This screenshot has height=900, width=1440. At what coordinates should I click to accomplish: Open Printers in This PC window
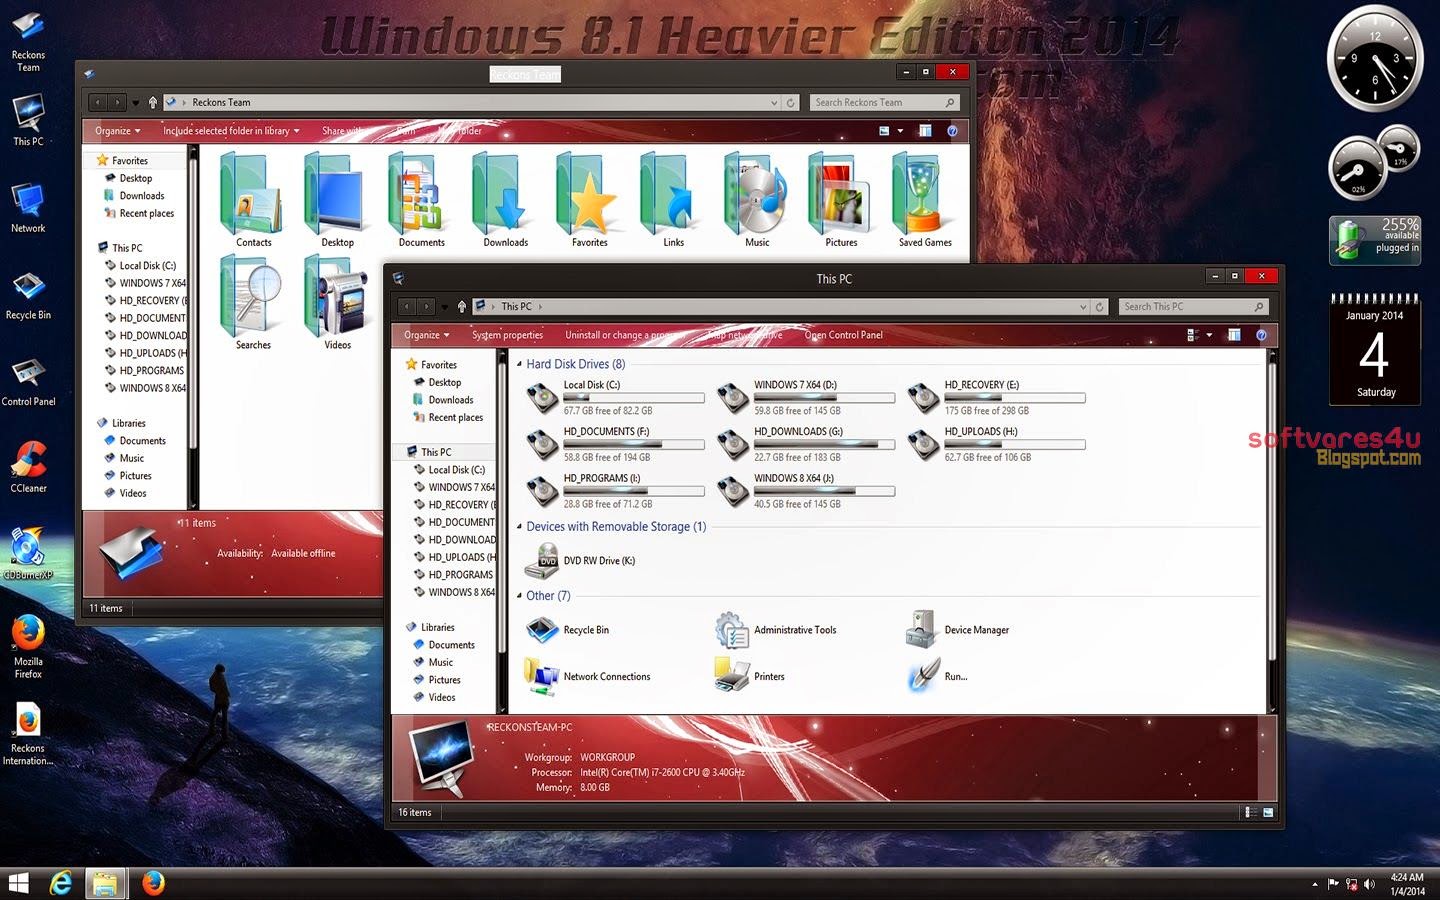[x=750, y=677]
